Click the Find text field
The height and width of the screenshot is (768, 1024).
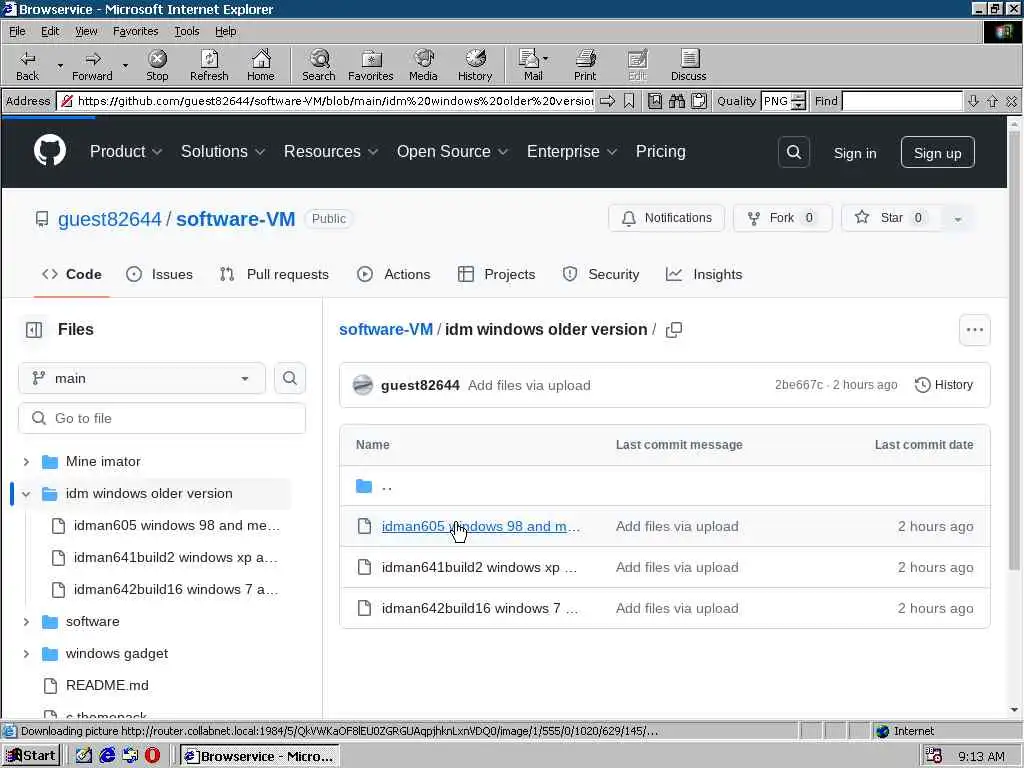902,101
